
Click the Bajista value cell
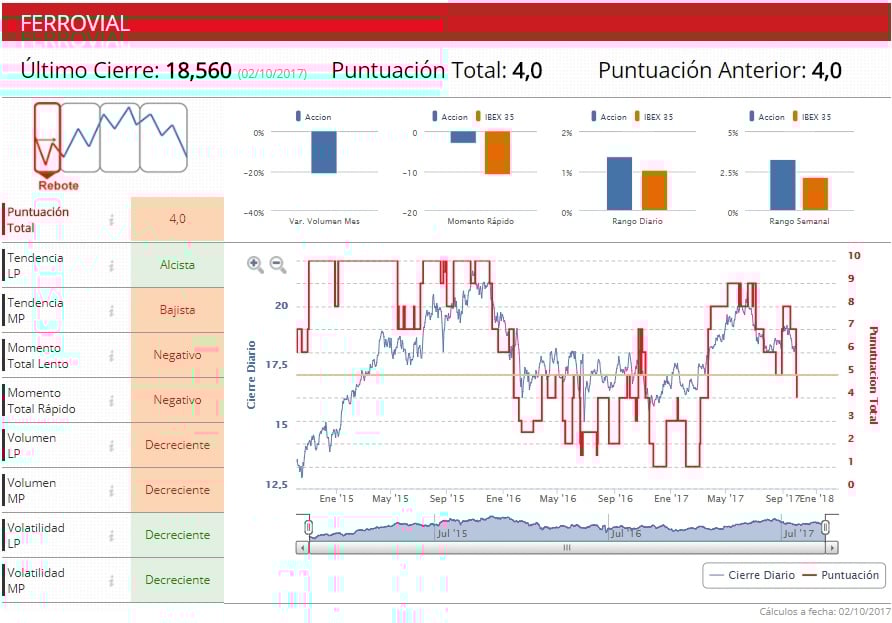pyautogui.click(x=177, y=310)
